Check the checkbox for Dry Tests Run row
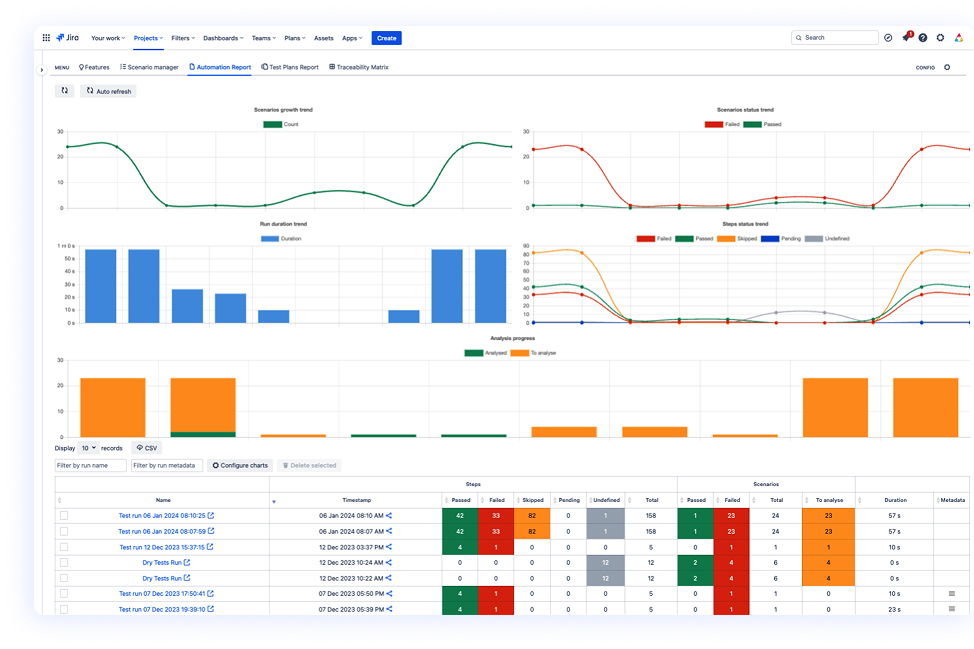This screenshot has width=974, height=649. [62, 562]
